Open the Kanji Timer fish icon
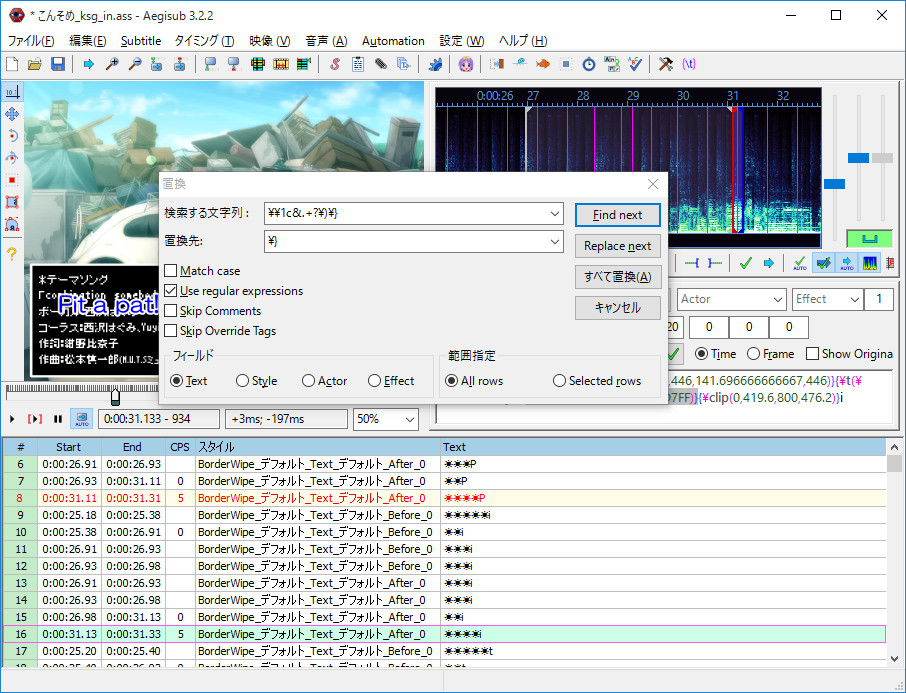Image resolution: width=906 pixels, height=693 pixels. (x=543, y=64)
